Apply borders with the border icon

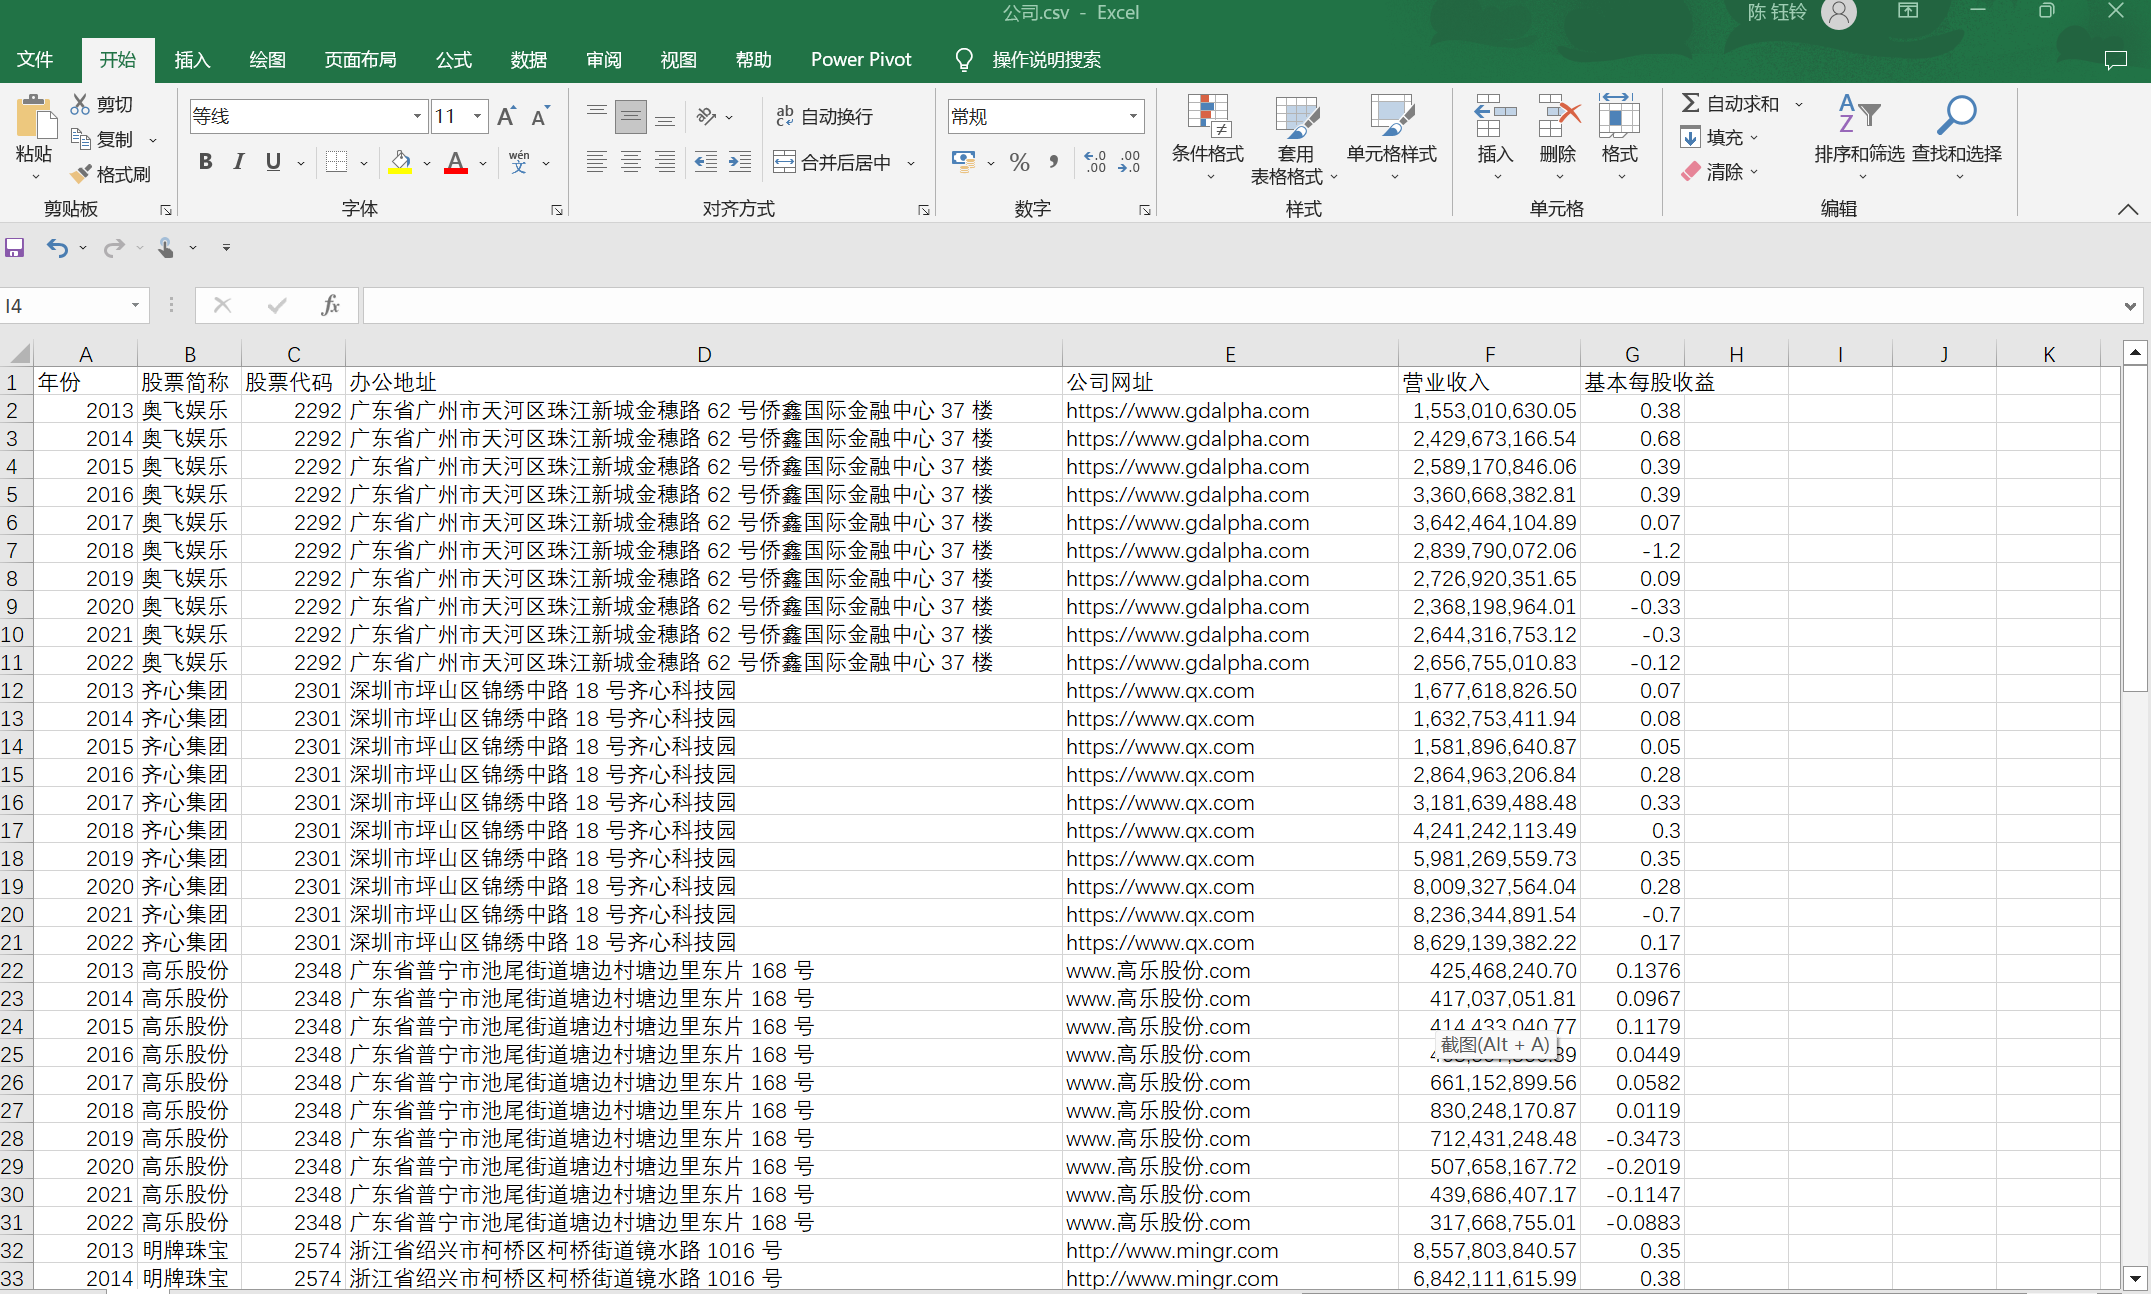[x=337, y=162]
